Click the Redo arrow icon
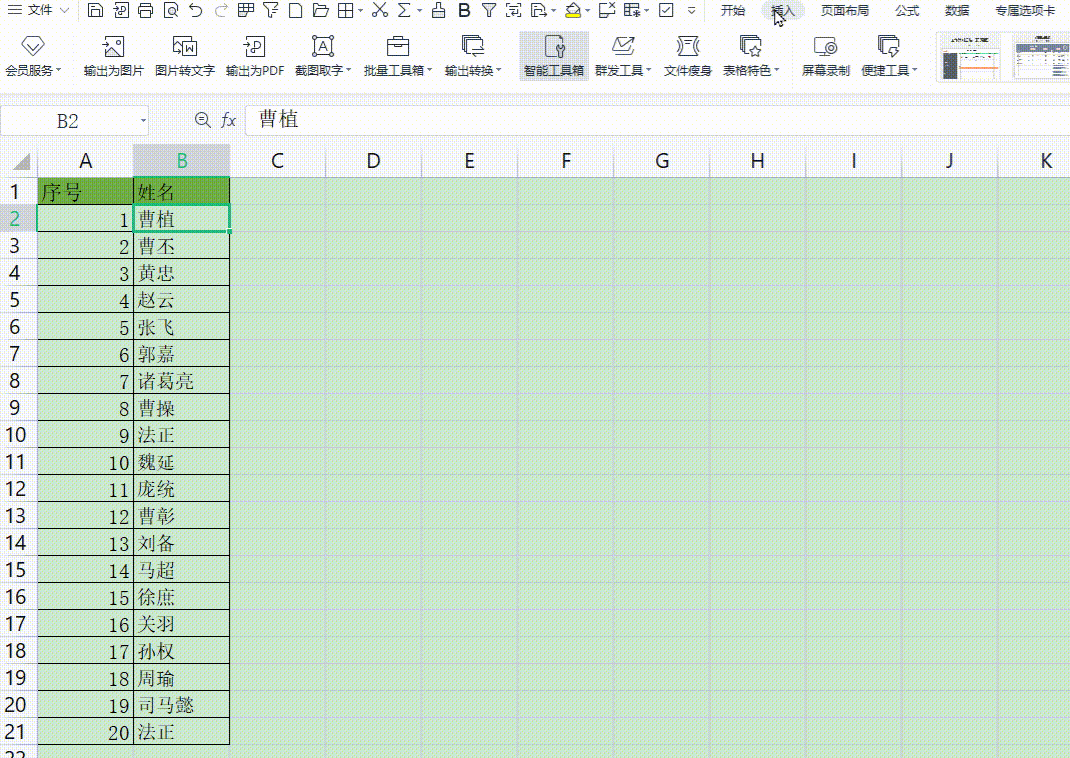The image size is (1070, 758). 220,10
